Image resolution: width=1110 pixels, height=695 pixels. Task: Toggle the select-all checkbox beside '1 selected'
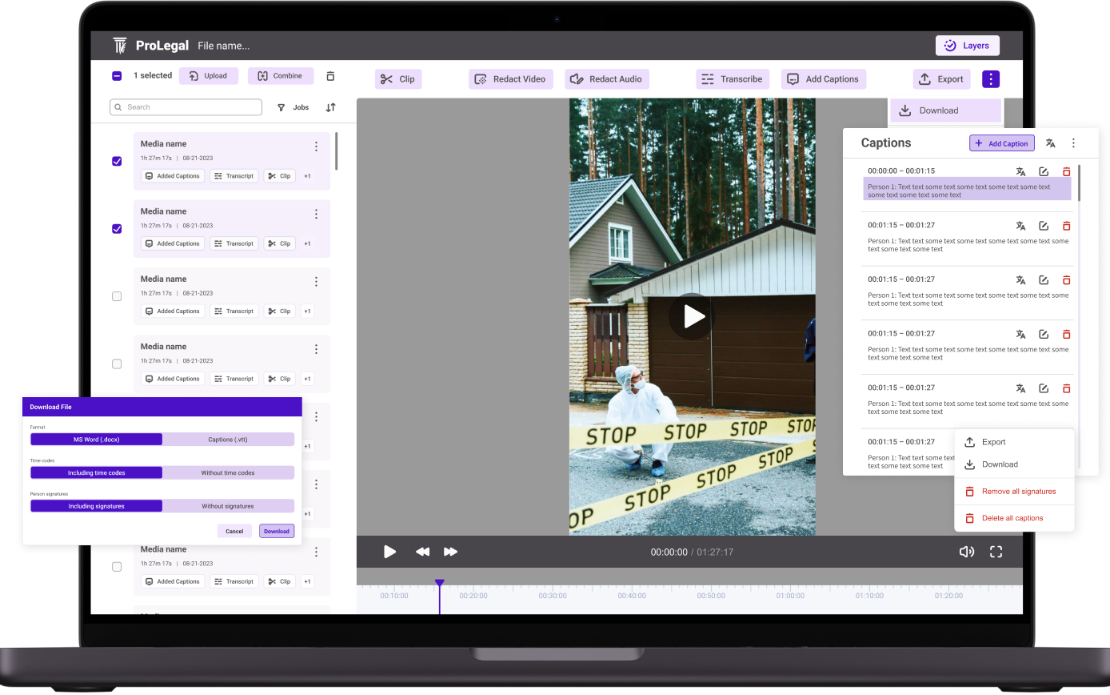coord(117,76)
